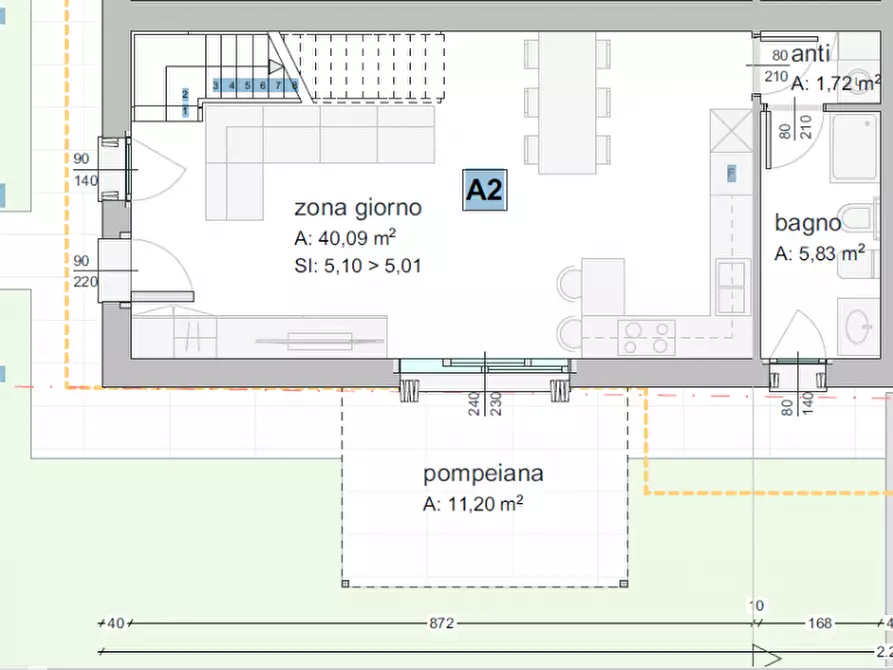Click the shower tray in the bathroom
Image resolution: width=893 pixels, height=670 pixels.
click(x=855, y=148)
